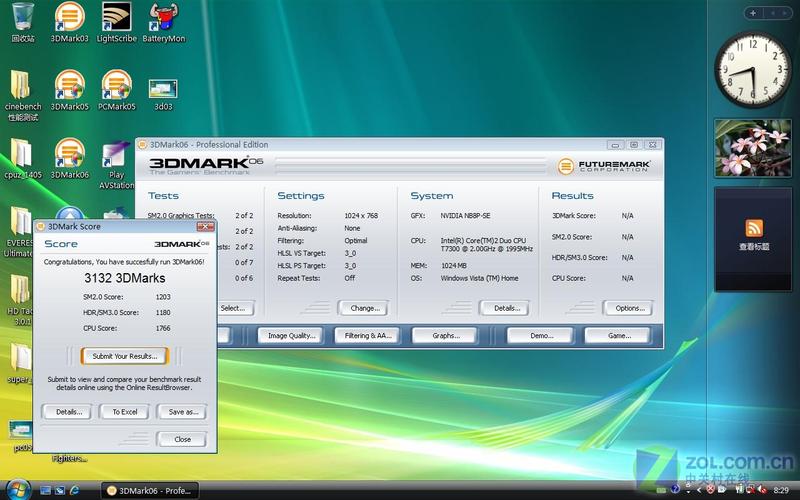The width and height of the screenshot is (800, 500).
Task: Click MEM value 1024 MB
Action: pos(454,266)
